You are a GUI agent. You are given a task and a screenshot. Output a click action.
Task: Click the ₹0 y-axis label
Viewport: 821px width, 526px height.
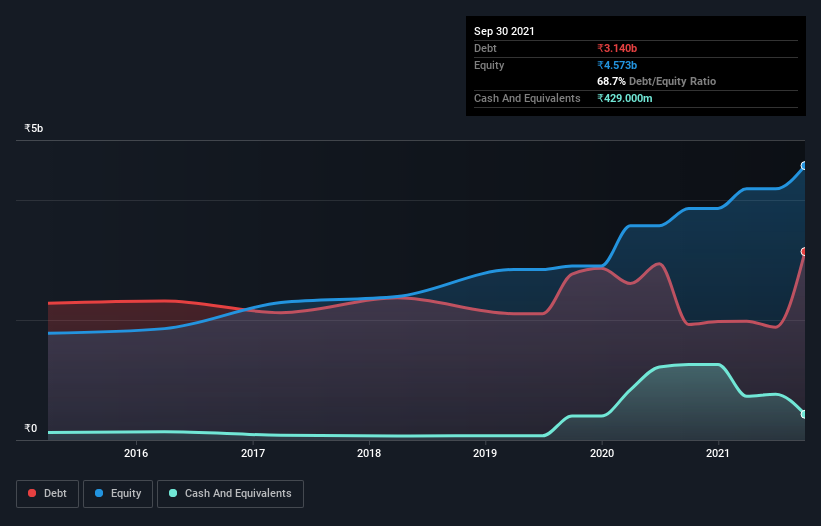click(31, 428)
